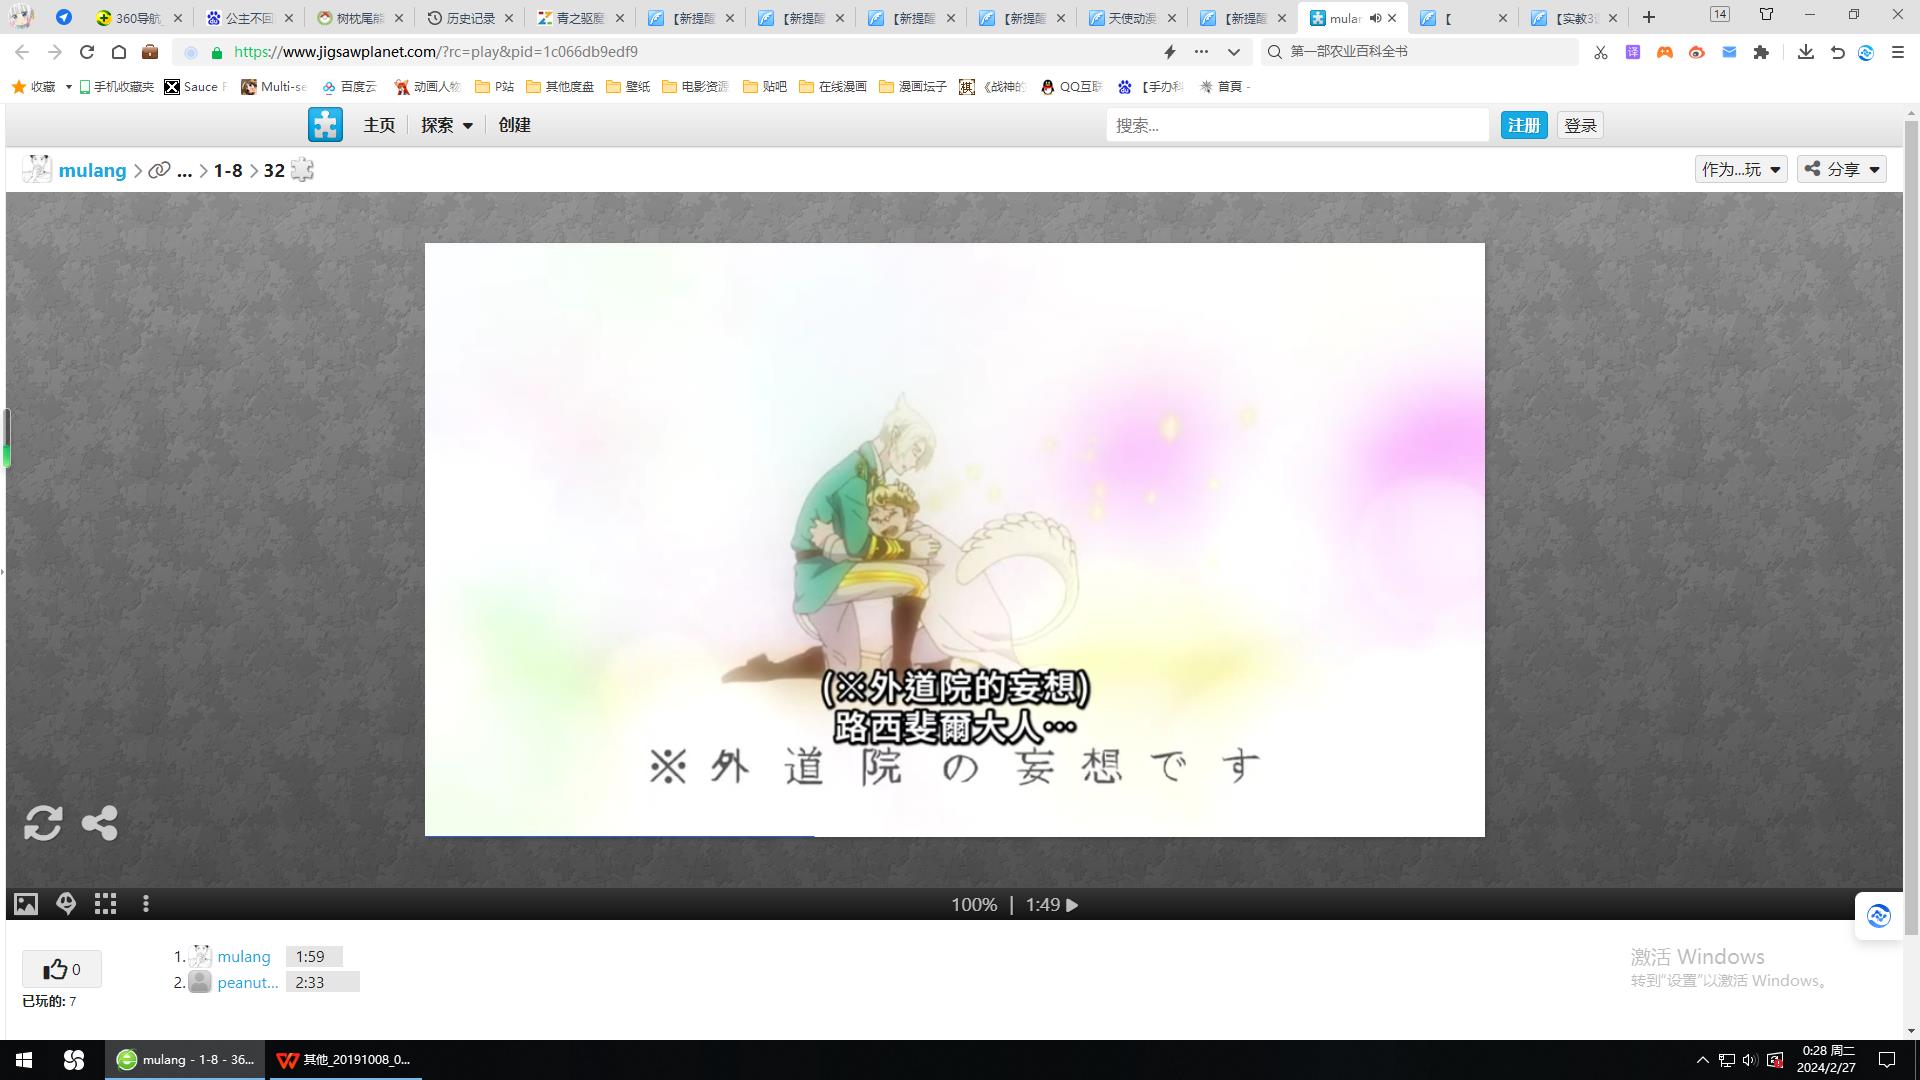Click the restart puzzle arrows icon

coord(43,823)
